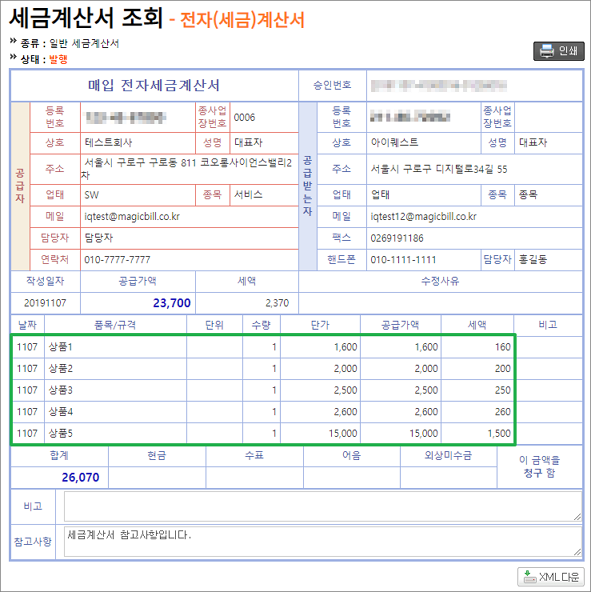Click supplier item type 서비스

(x=248, y=194)
